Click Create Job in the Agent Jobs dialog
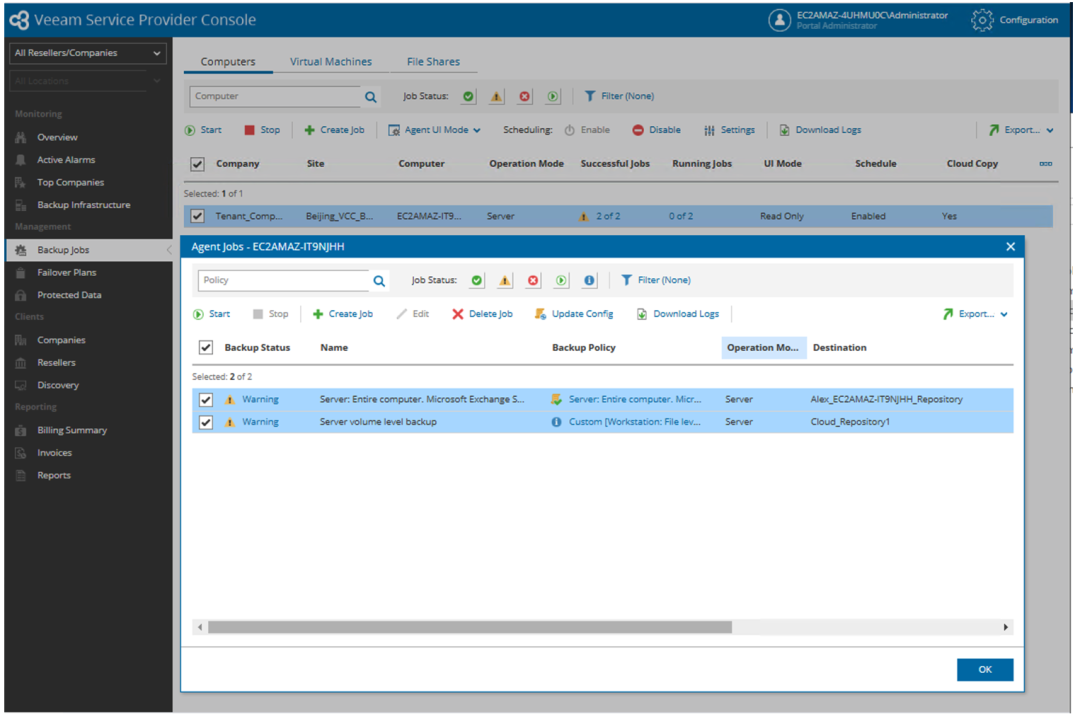The width and height of the screenshot is (1080, 719). [343, 314]
